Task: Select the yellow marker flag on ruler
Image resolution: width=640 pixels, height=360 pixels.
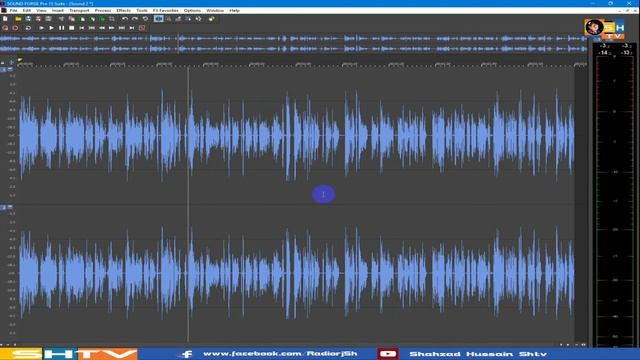Action: [x=20, y=60]
